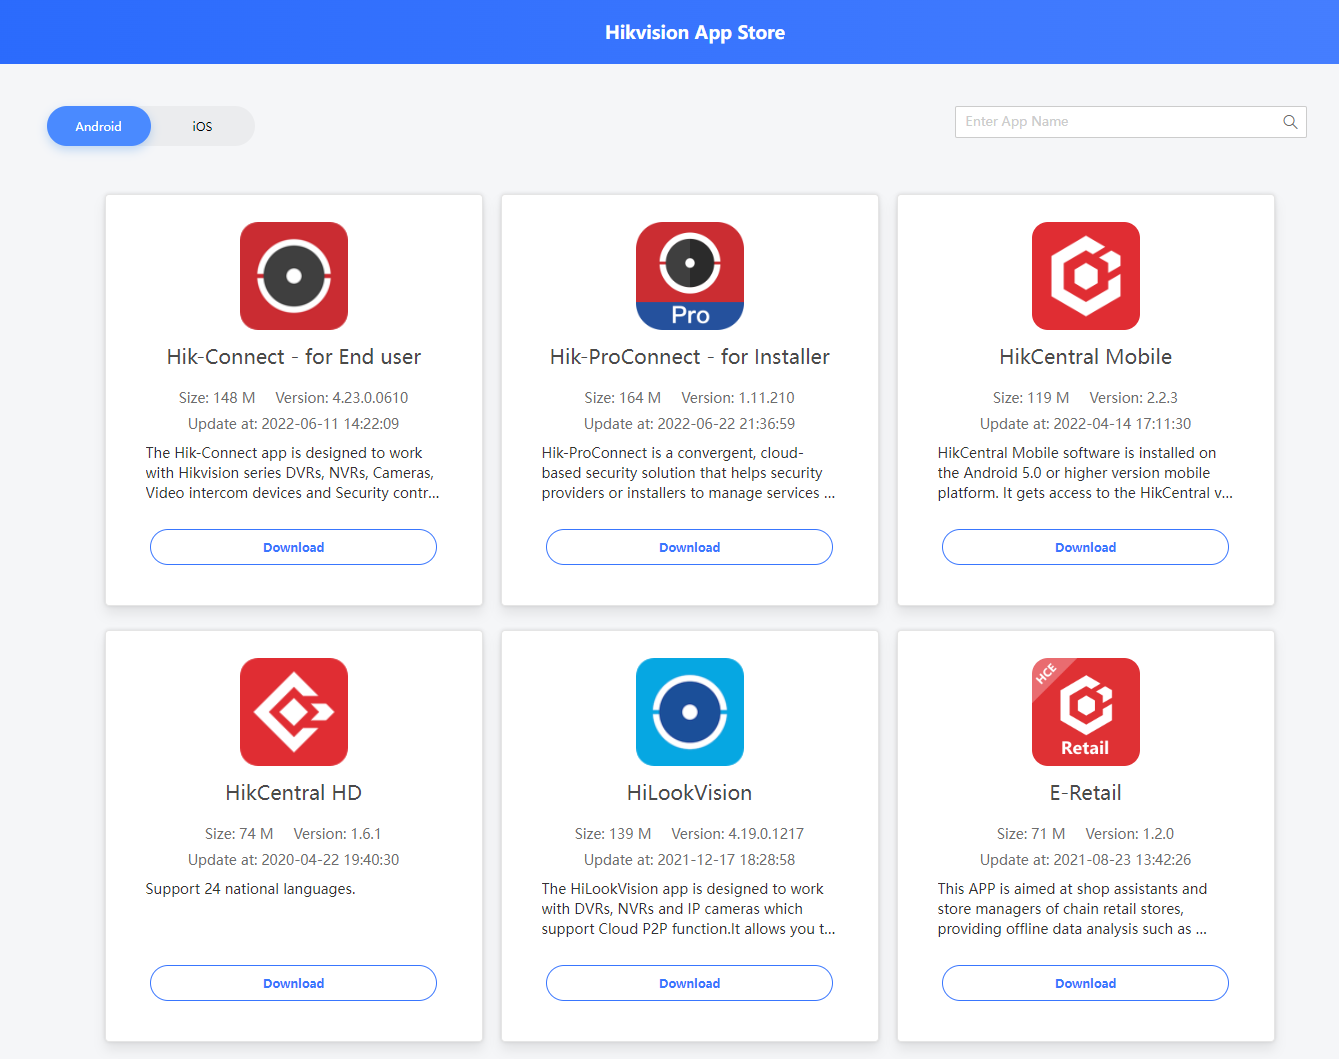
Task: Click 'Update at: 2021-08-23 13:42:26' text
Action: [1086, 860]
